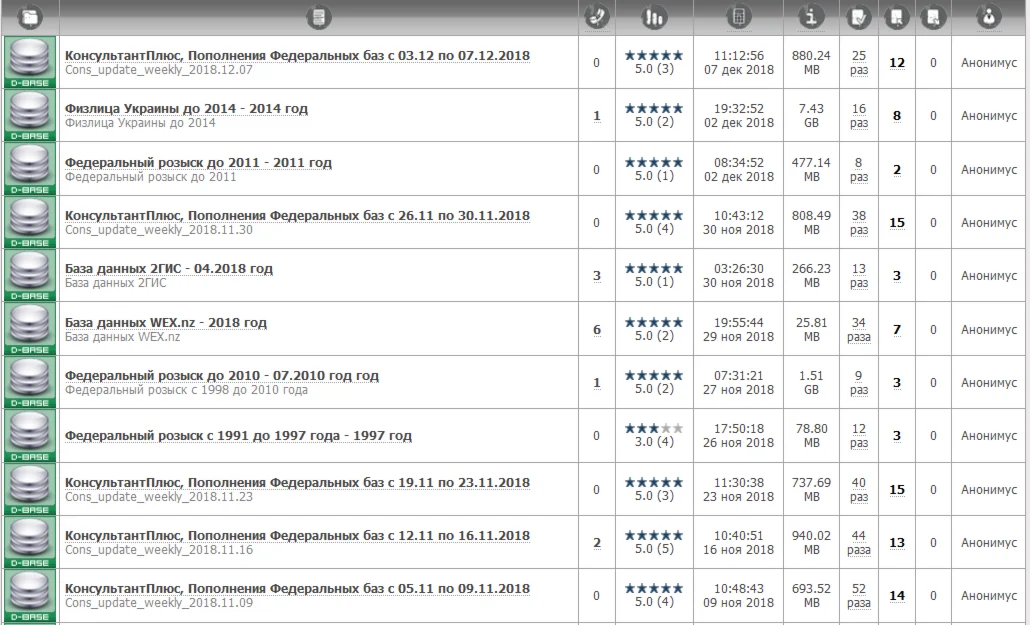The height and width of the screenshot is (625, 1030).
Task: Open the 1 comment on Физлица Украины row
Action: [596, 116]
